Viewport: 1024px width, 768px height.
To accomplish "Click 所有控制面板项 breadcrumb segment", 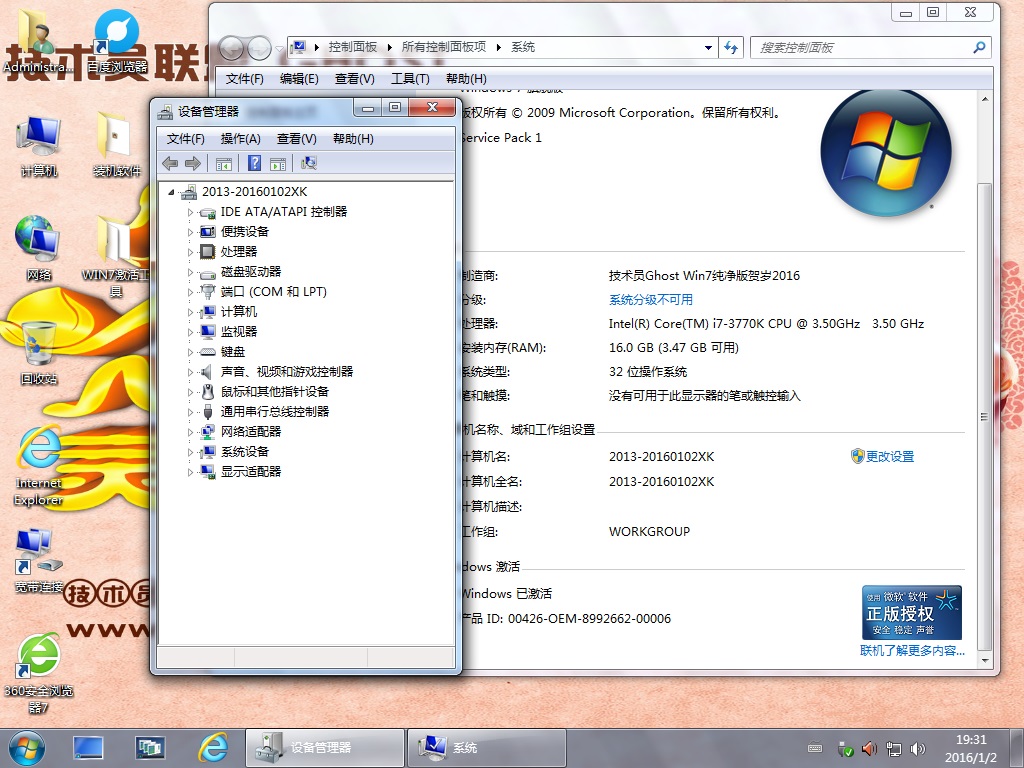I will 443,47.
